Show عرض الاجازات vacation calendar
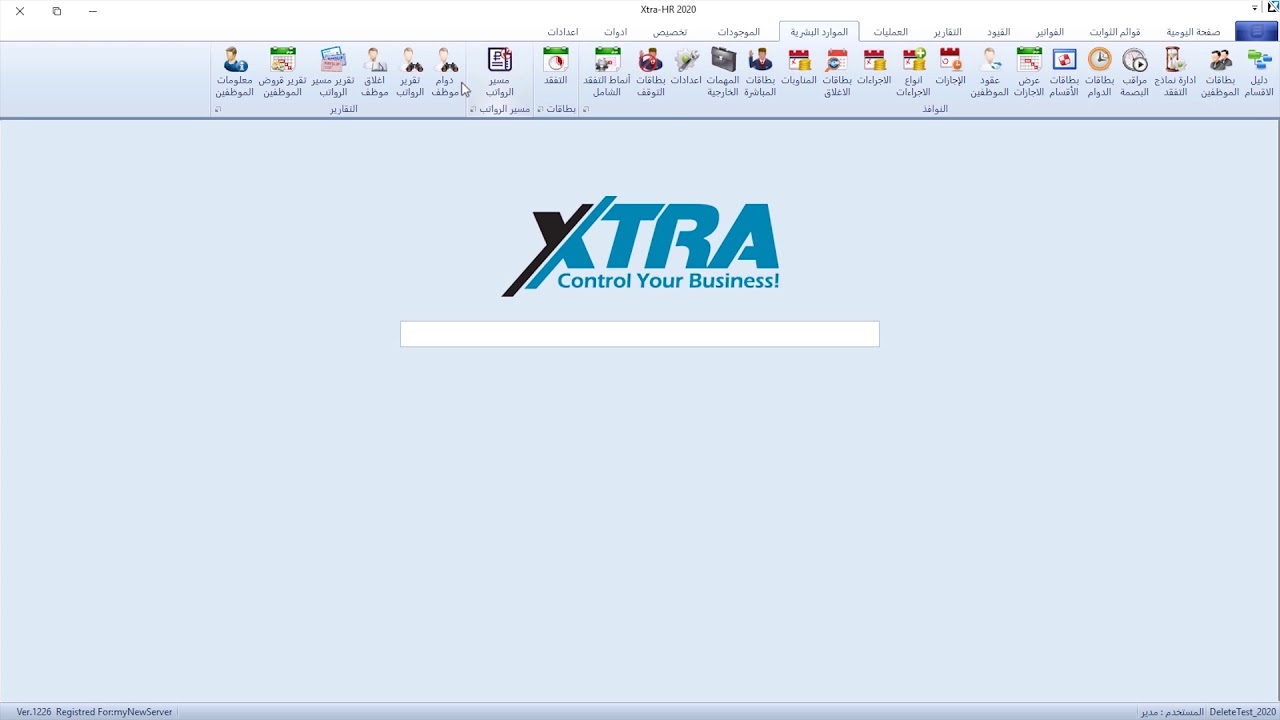The image size is (1280, 720). 1029,72
